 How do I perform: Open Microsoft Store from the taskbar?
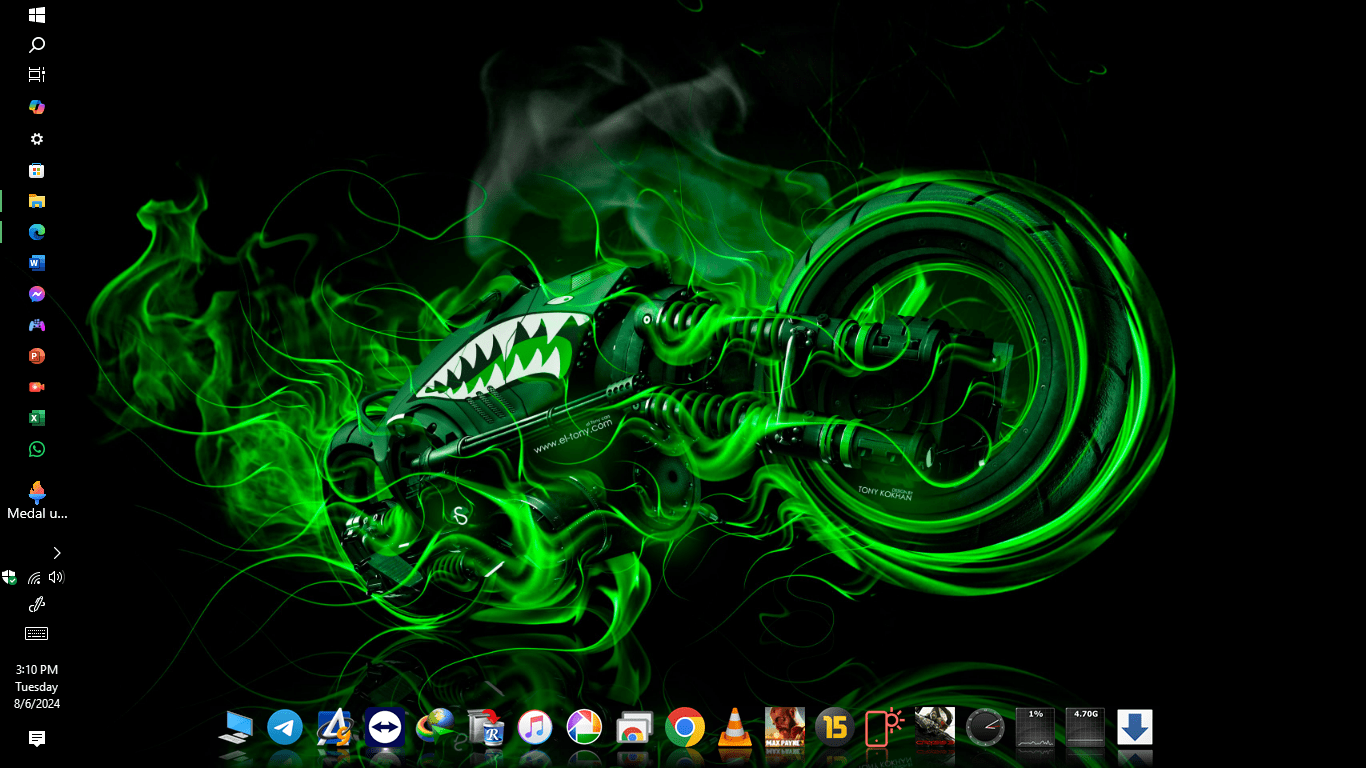pos(37,170)
